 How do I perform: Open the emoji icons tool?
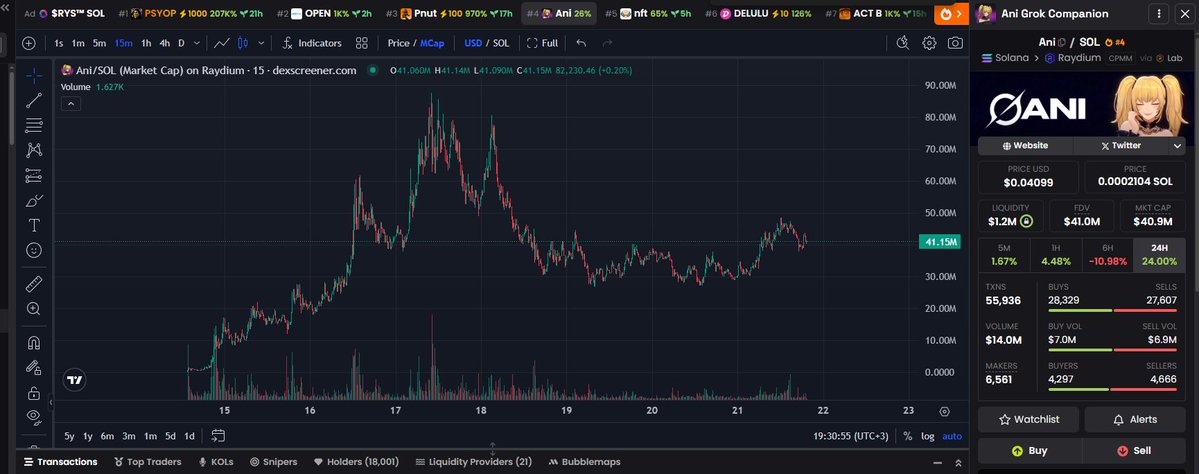pyautogui.click(x=34, y=250)
